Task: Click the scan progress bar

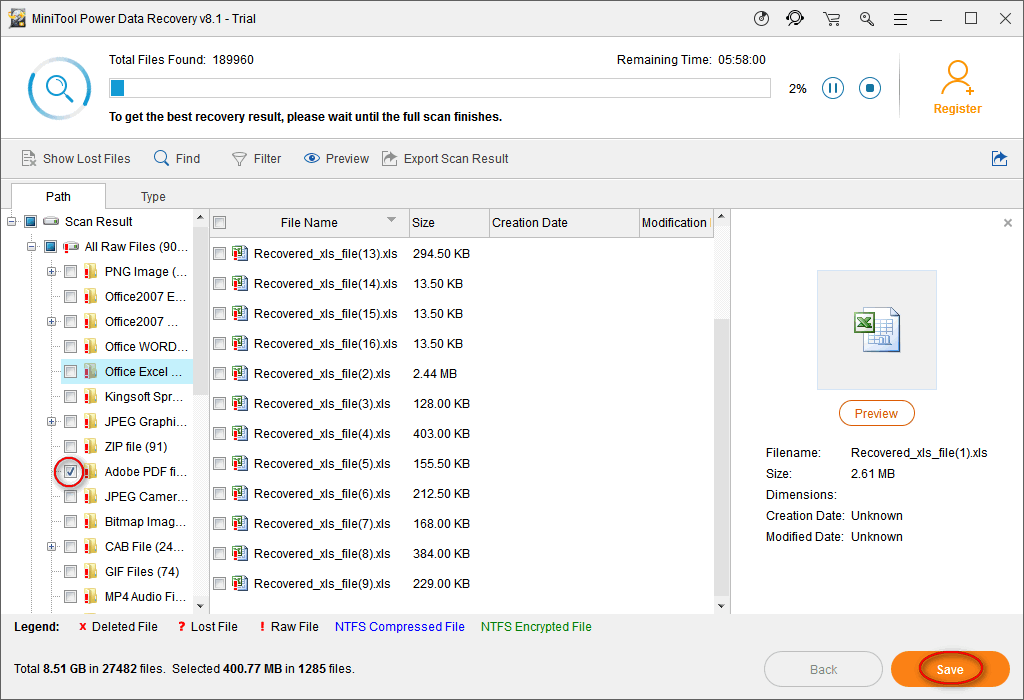Action: pos(440,88)
